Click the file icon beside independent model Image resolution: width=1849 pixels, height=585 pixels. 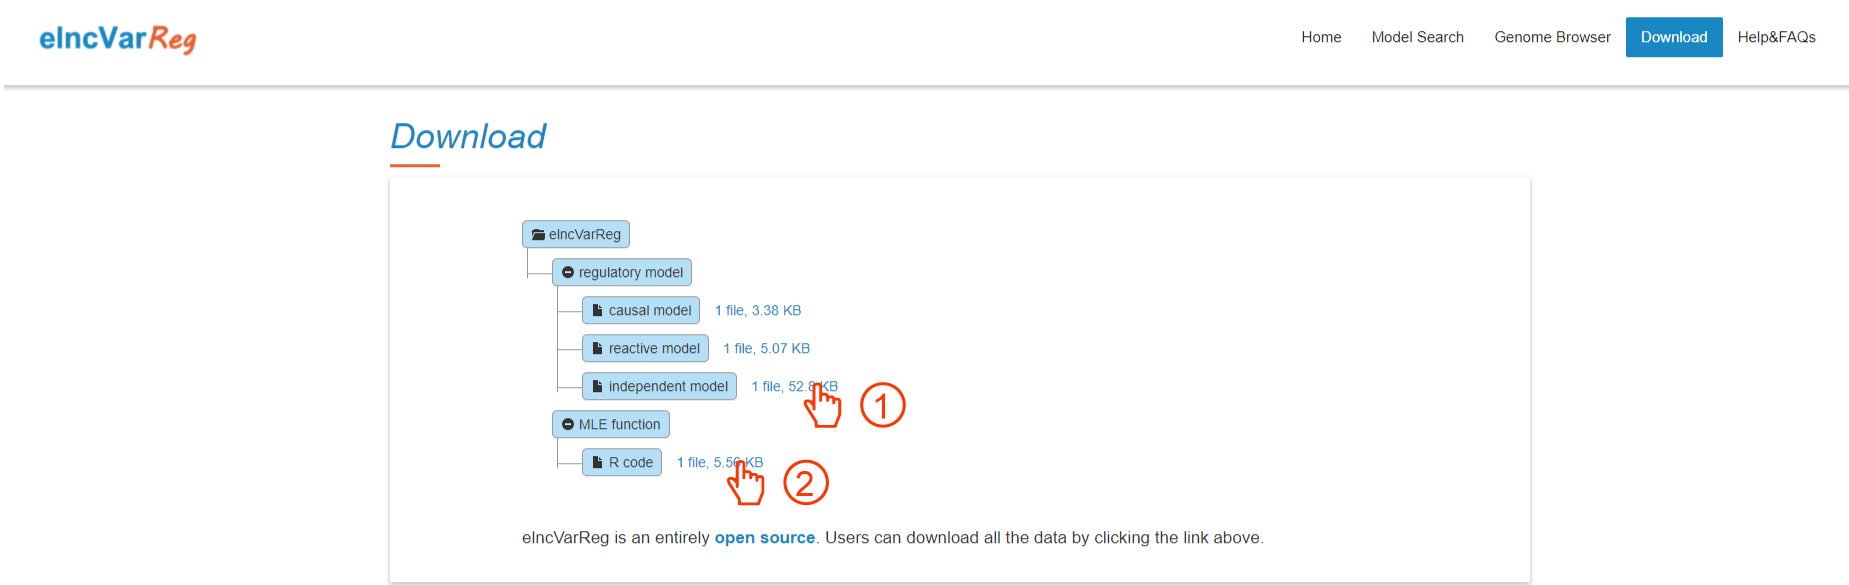598,387
